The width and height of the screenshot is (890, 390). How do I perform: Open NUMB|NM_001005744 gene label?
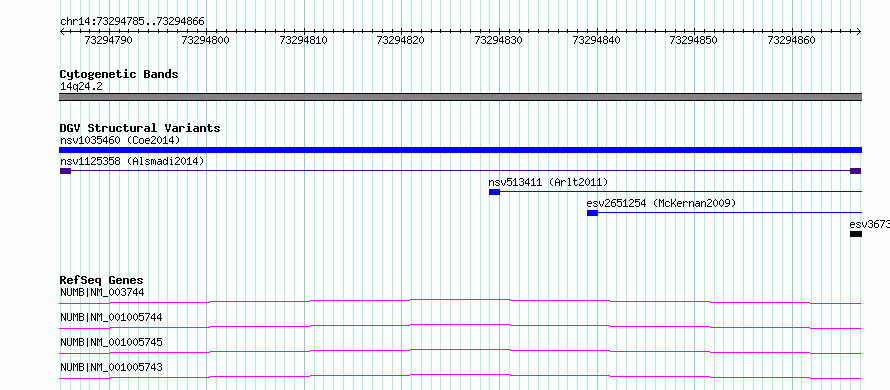coord(111,317)
